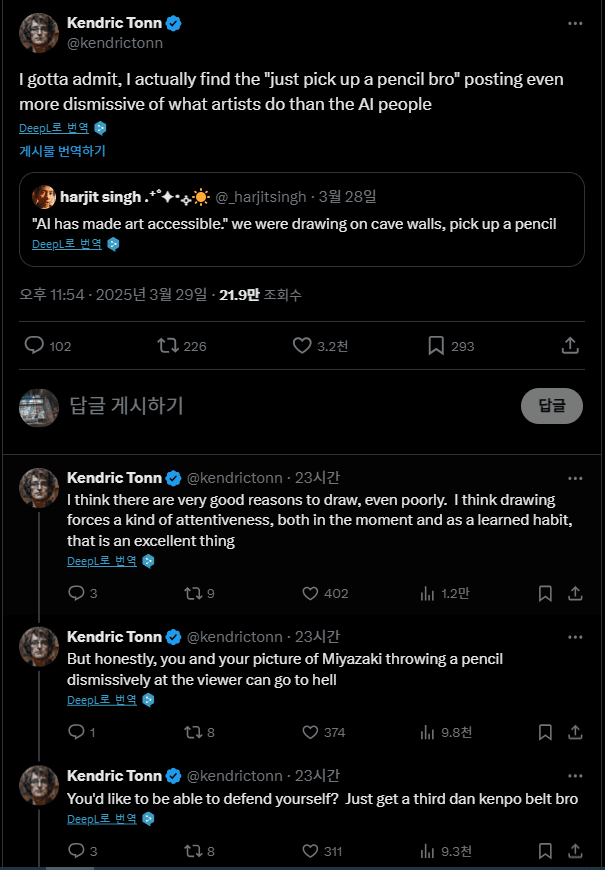The height and width of the screenshot is (870, 605).
Task: Click the 게시물 번역하기 translate link
Action: [x=62, y=151]
